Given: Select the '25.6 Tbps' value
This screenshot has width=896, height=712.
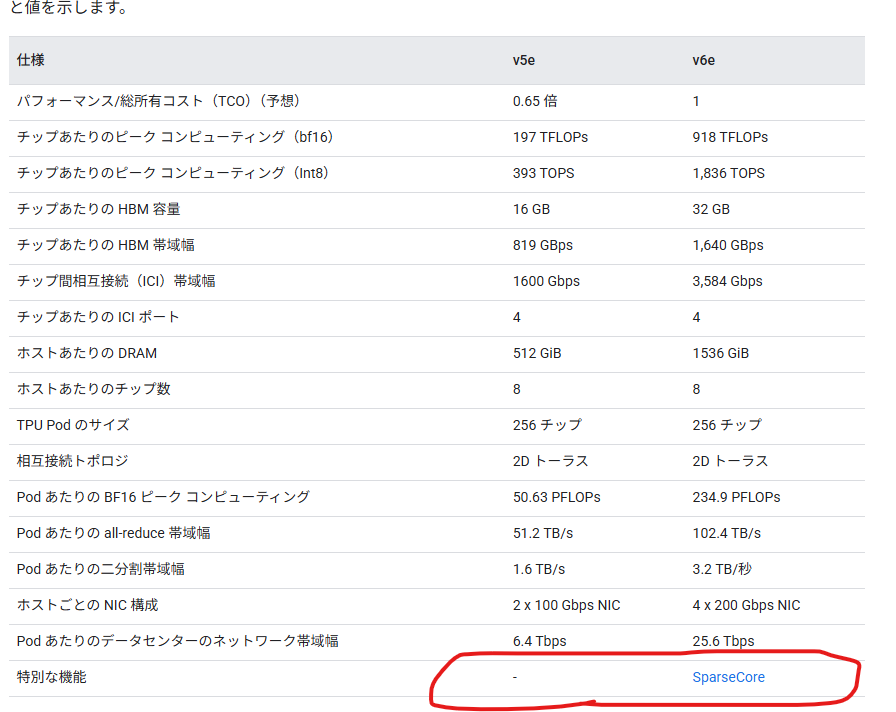Looking at the screenshot, I should [x=723, y=641].
